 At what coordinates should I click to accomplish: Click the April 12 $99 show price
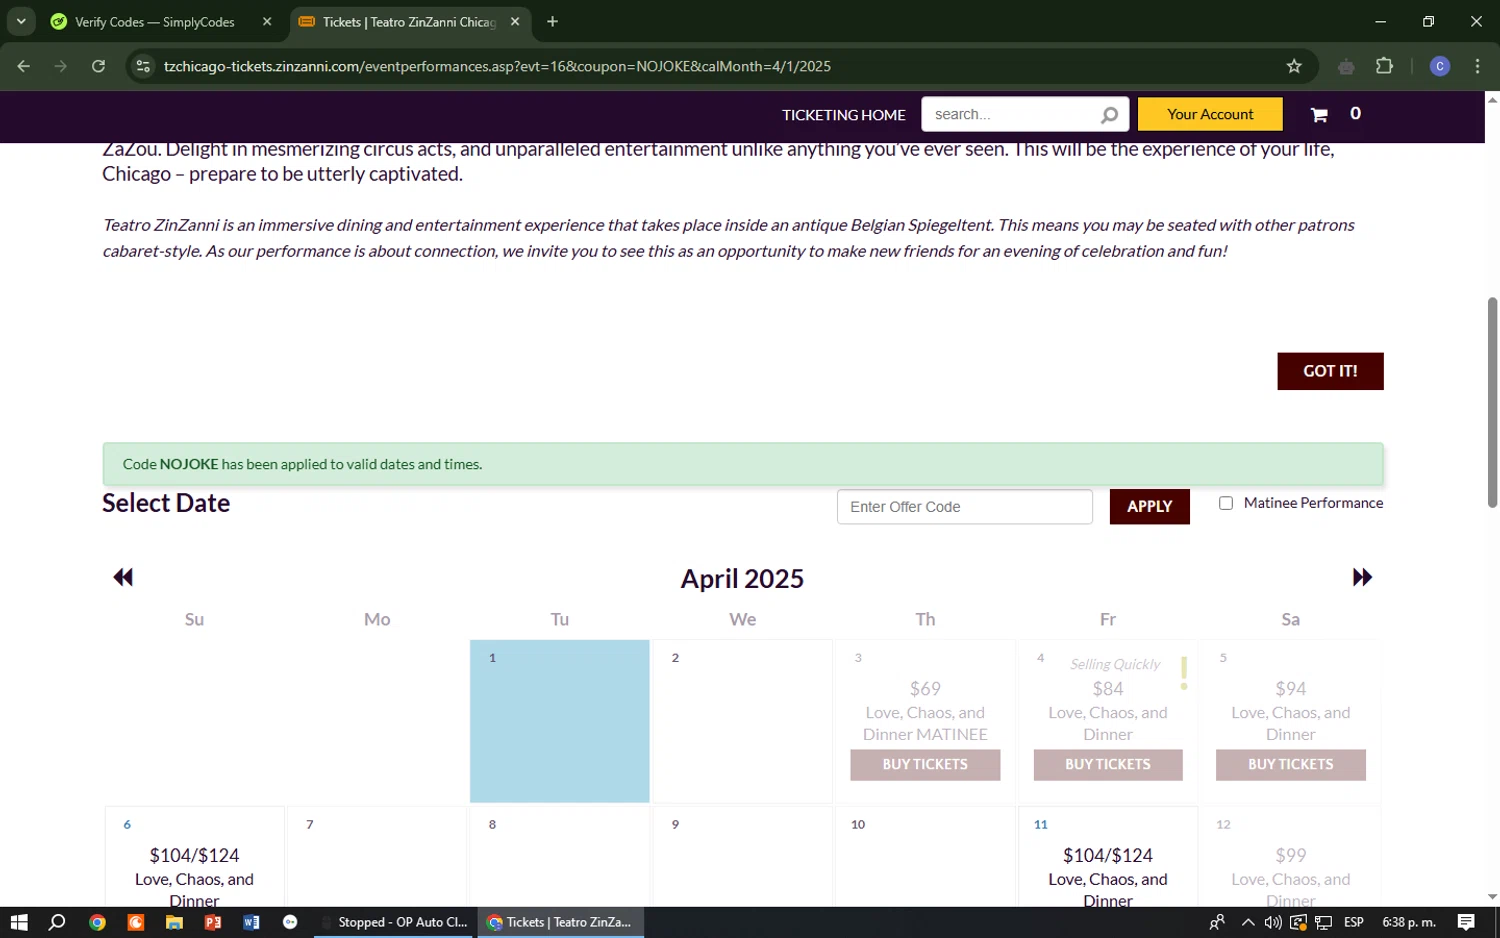click(x=1290, y=855)
